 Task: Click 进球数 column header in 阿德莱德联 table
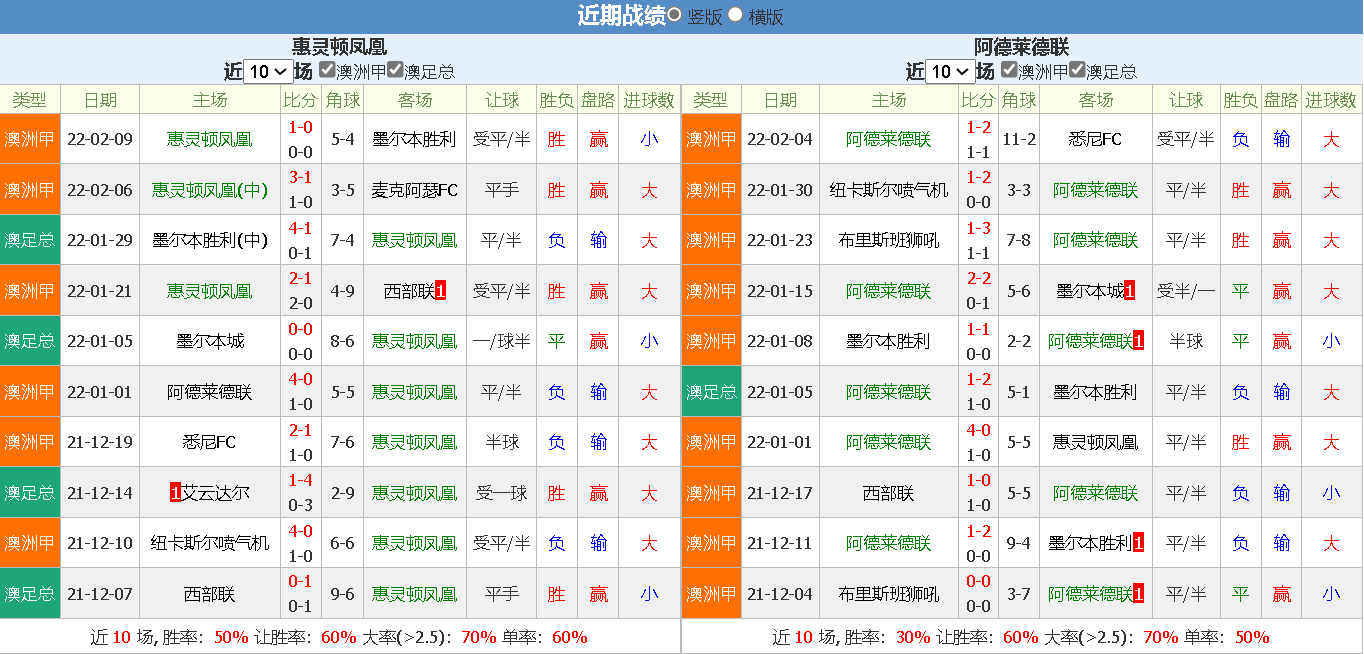[1332, 100]
